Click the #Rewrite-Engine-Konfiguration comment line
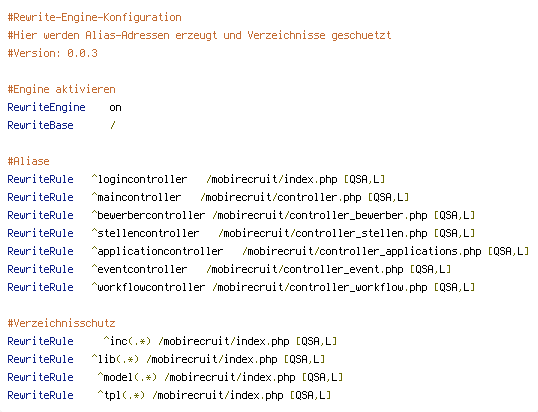 coord(94,17)
